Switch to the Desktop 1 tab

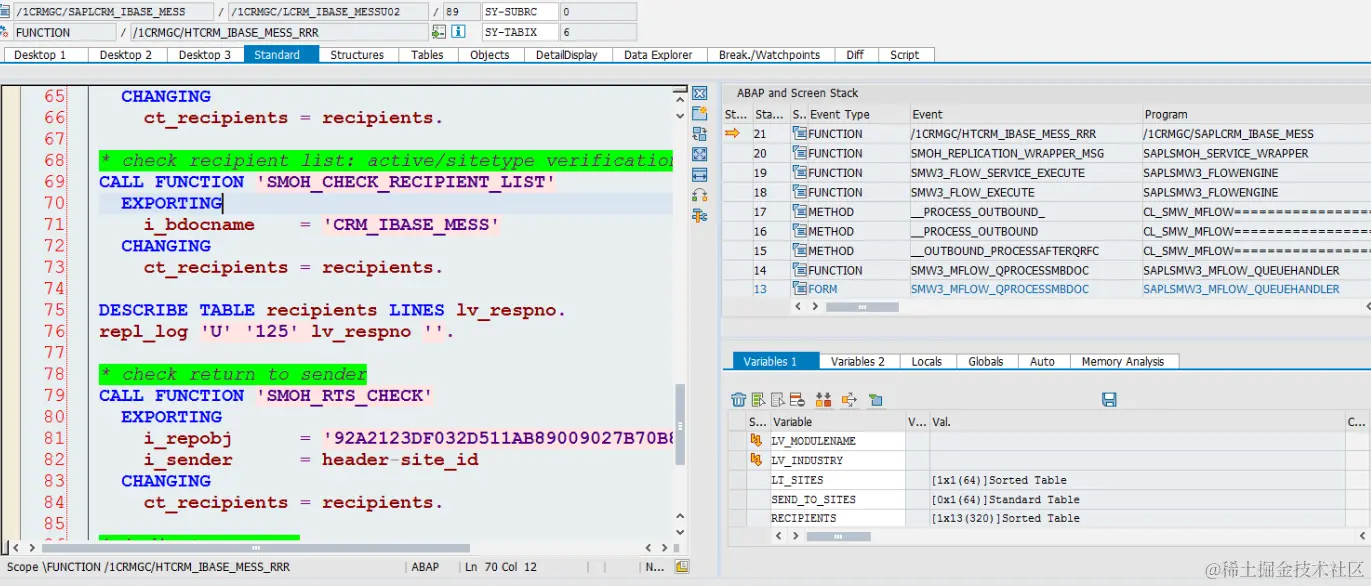tap(39, 55)
